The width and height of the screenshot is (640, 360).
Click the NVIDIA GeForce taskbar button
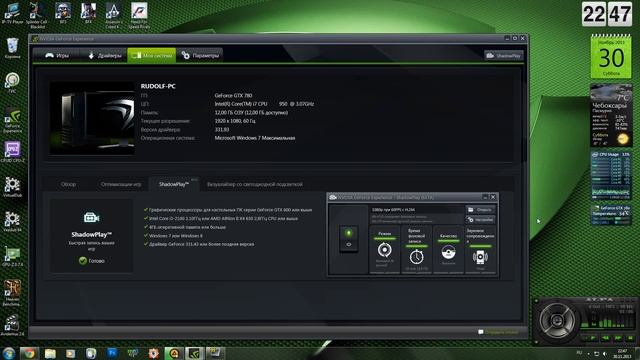tap(195, 353)
